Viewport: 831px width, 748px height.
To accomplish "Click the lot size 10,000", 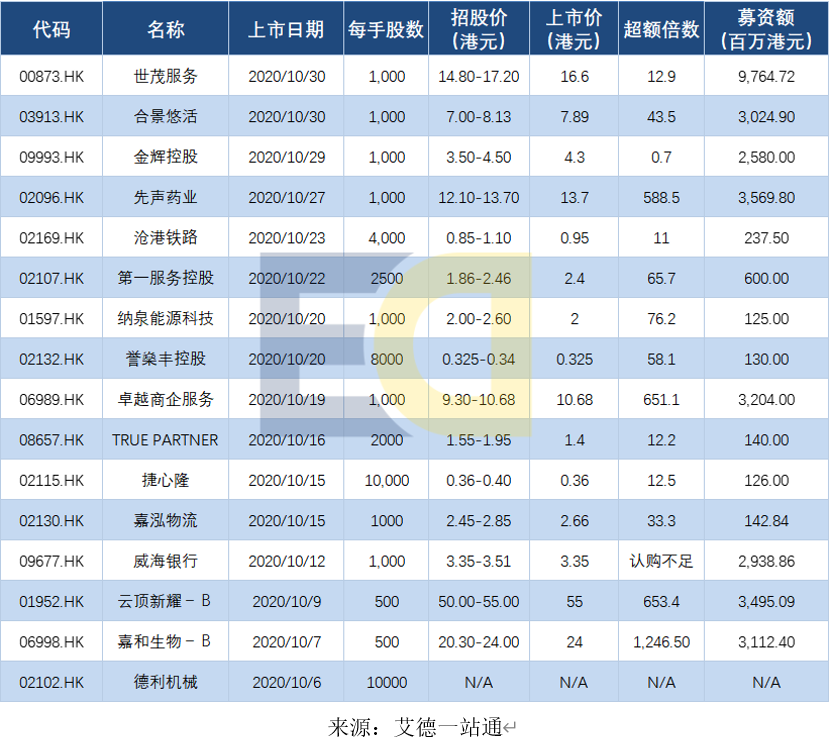I will point(386,480).
